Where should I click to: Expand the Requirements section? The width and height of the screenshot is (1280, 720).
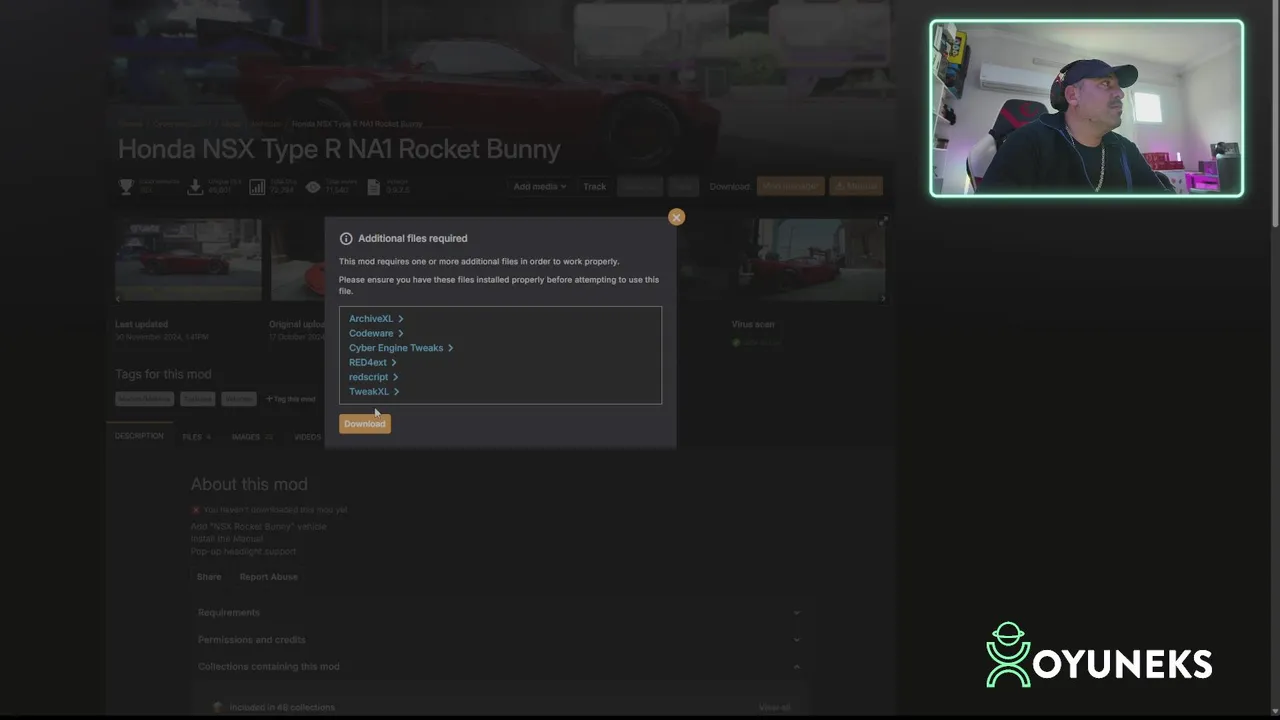[498, 612]
